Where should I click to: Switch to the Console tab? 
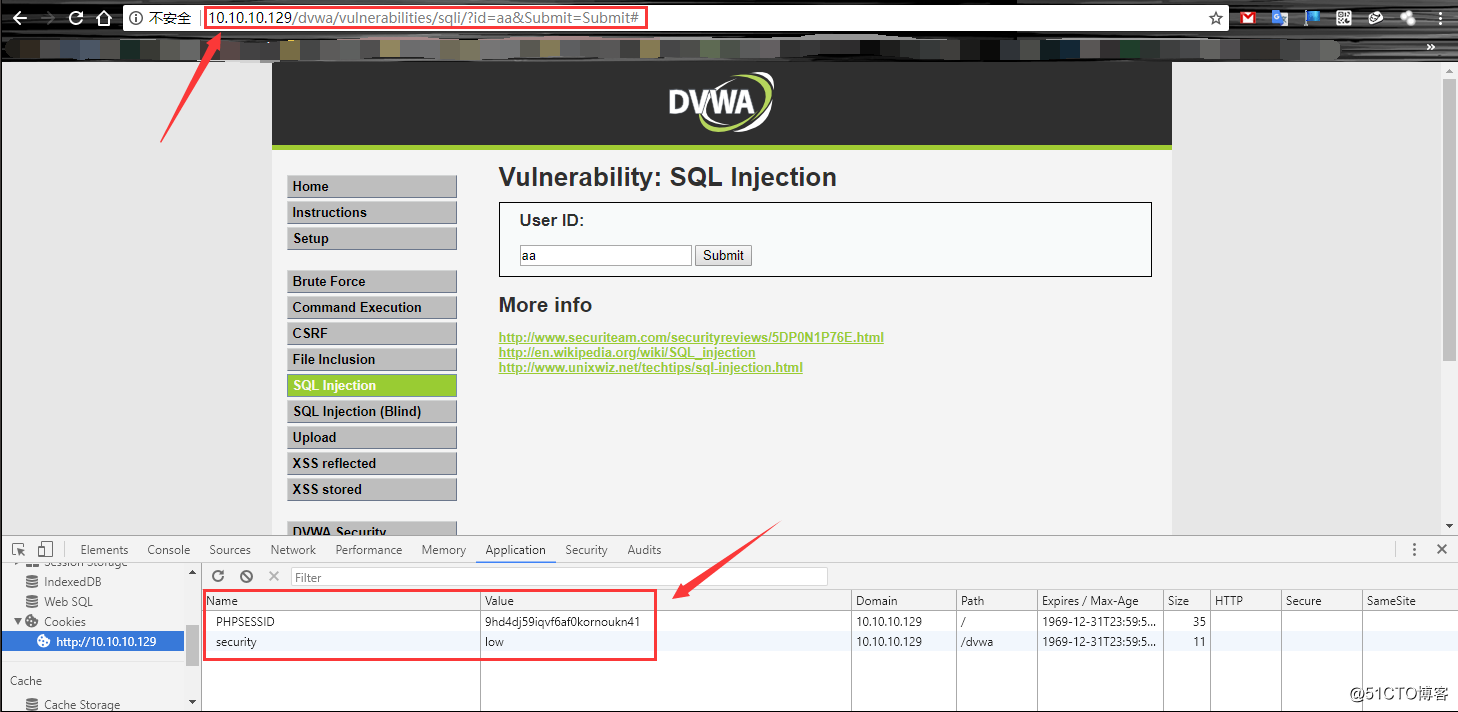tap(169, 549)
